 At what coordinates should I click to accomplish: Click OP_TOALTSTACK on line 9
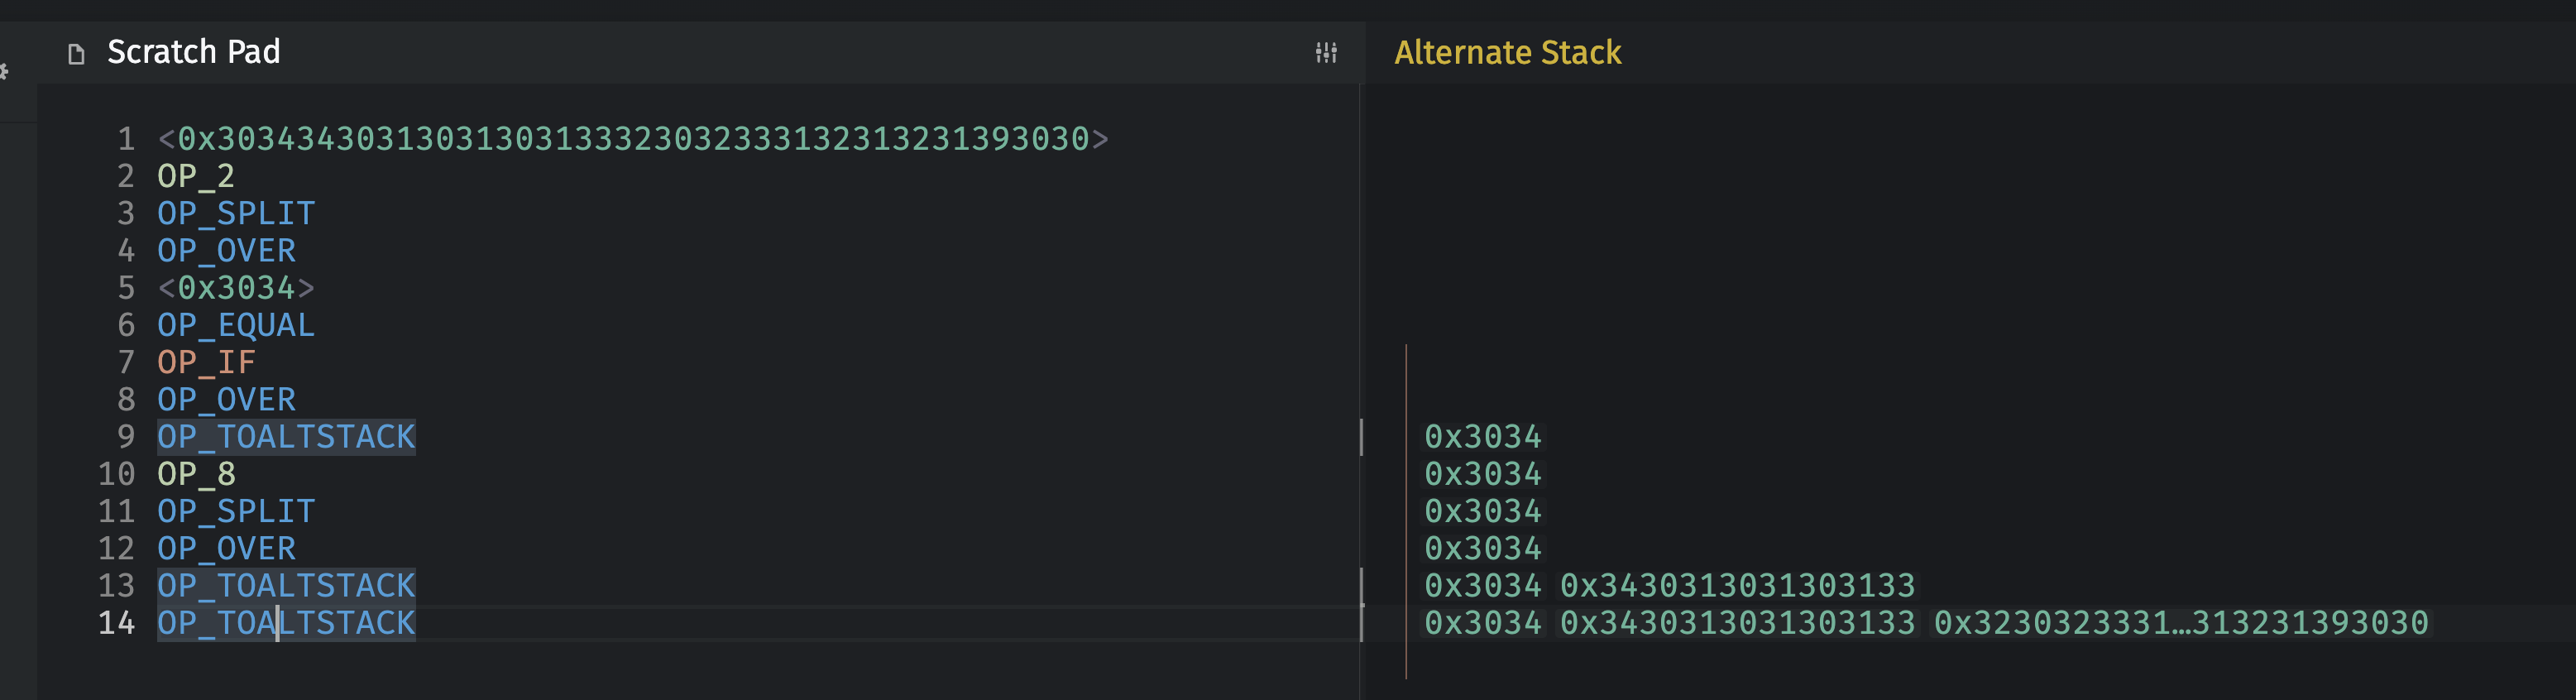point(286,437)
